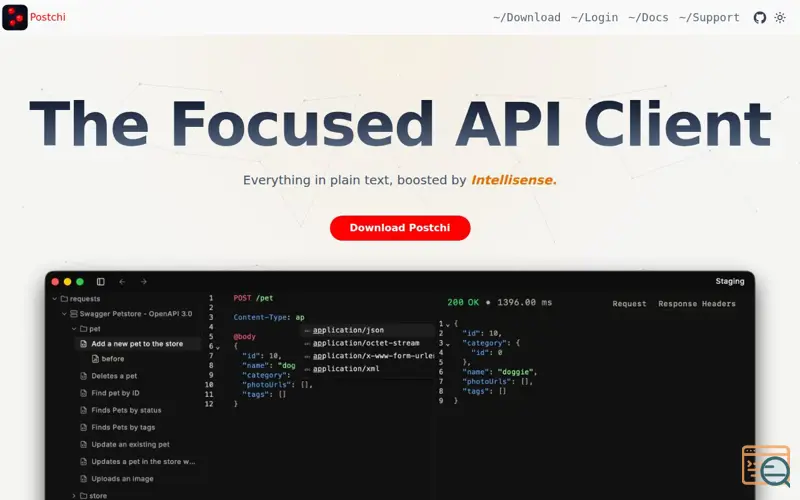
Task: Open 'Updates a pet in the store w...' request
Action: tap(143, 461)
